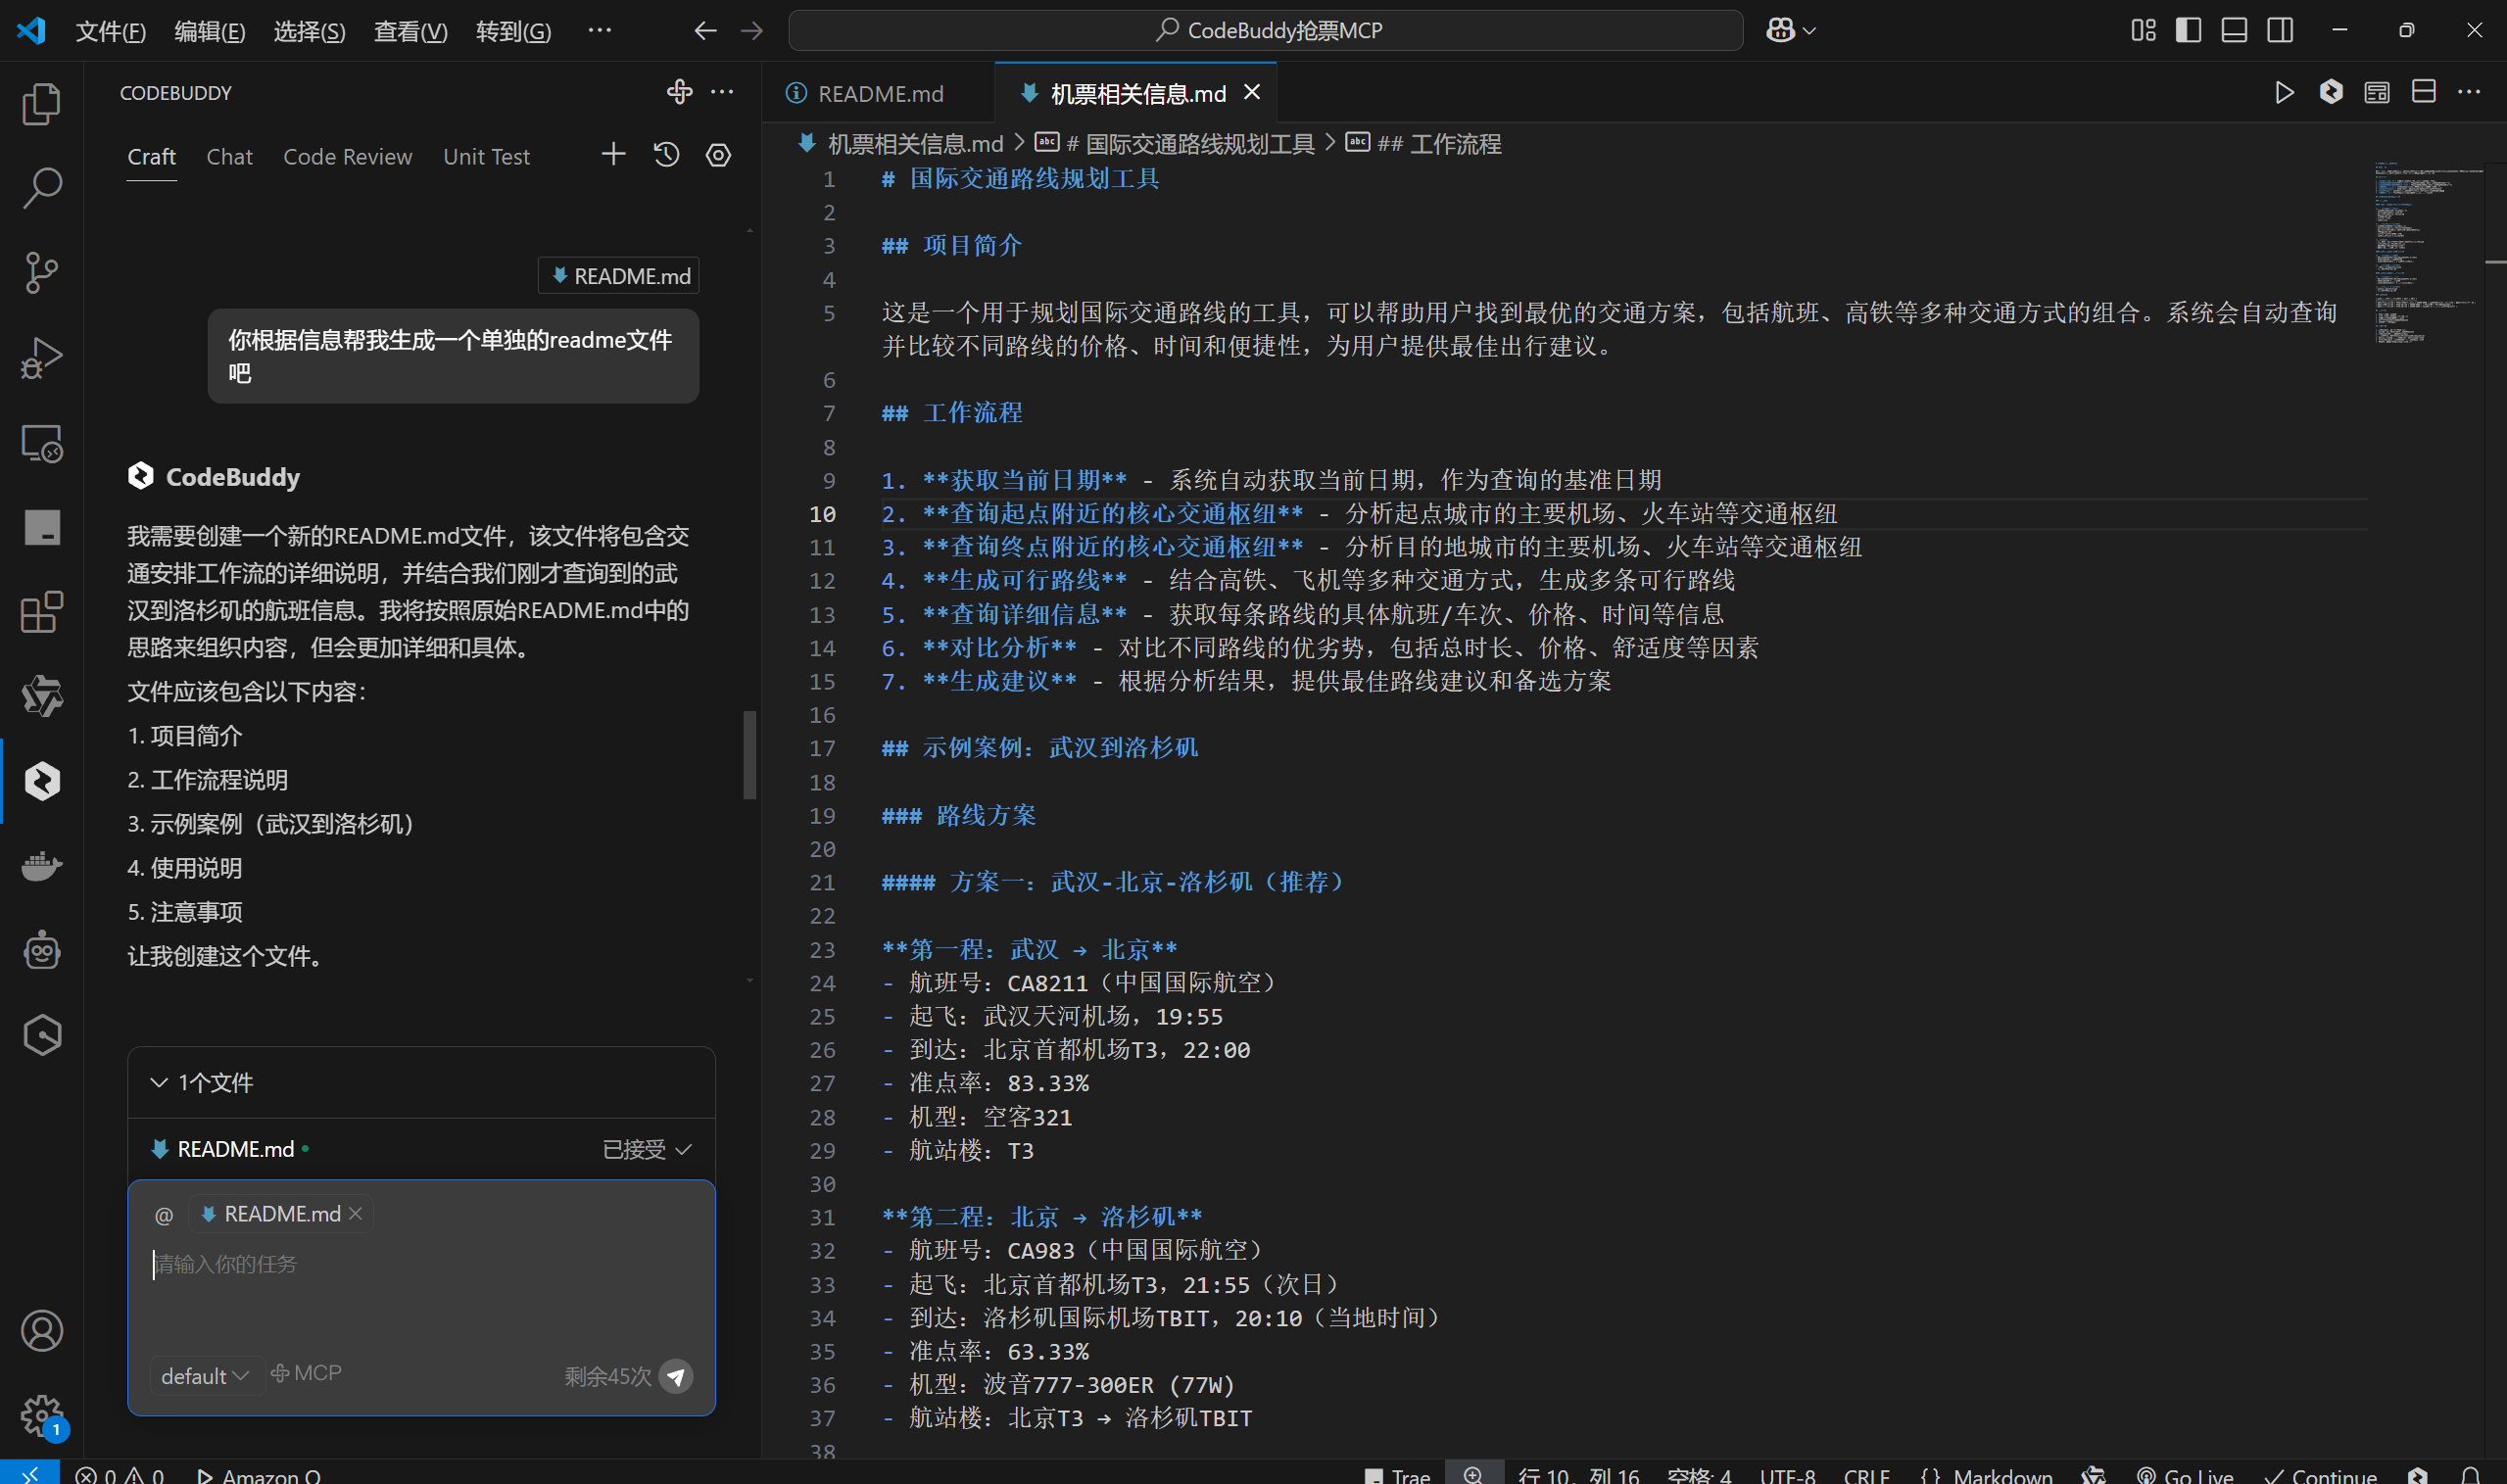Click Go Live in status bar
This screenshot has height=1484, width=2507.
pos(2186,1475)
